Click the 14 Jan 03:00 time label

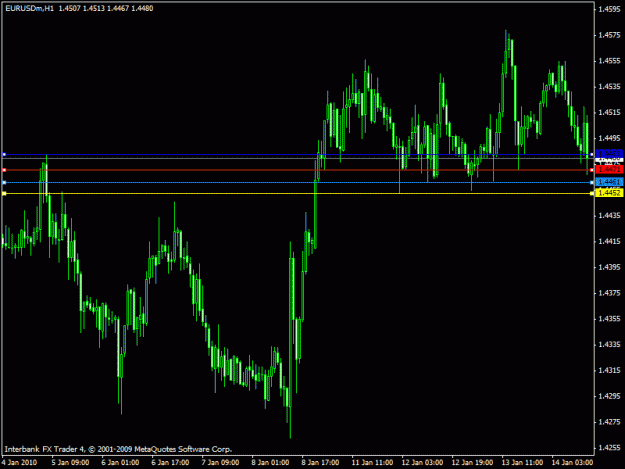pyautogui.click(x=572, y=462)
